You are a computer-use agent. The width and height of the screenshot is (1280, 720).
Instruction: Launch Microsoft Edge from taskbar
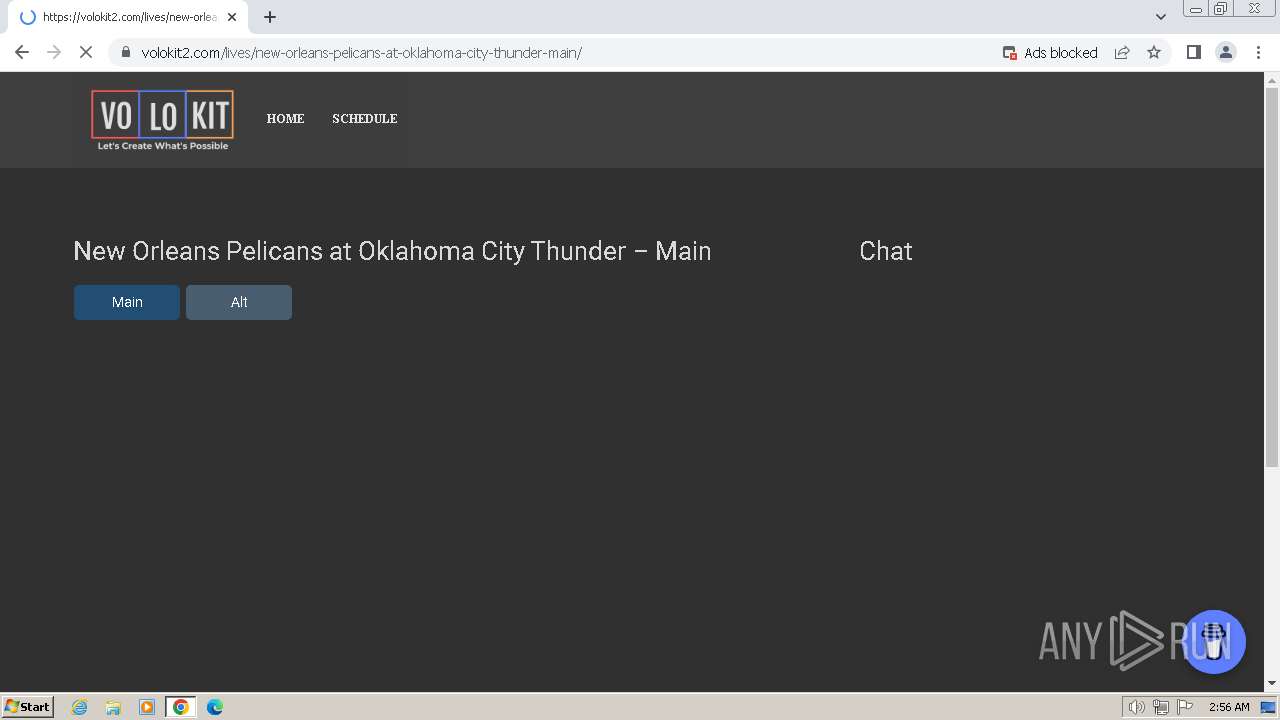tap(215, 707)
